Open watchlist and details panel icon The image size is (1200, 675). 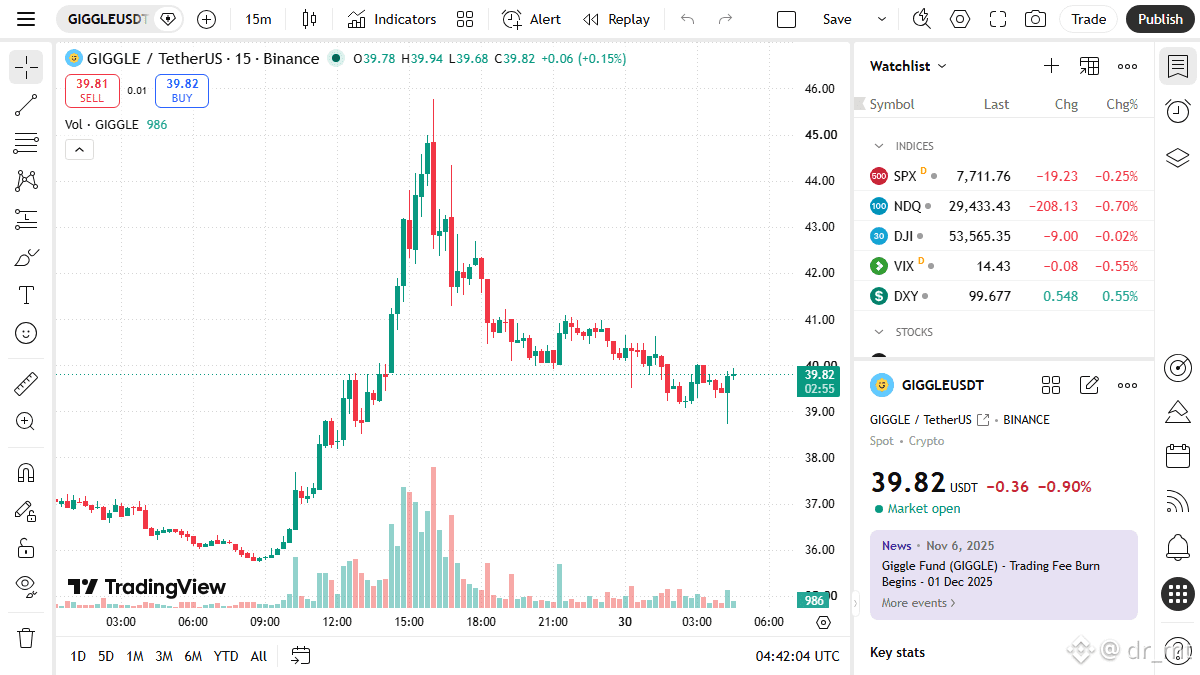(x=1178, y=67)
